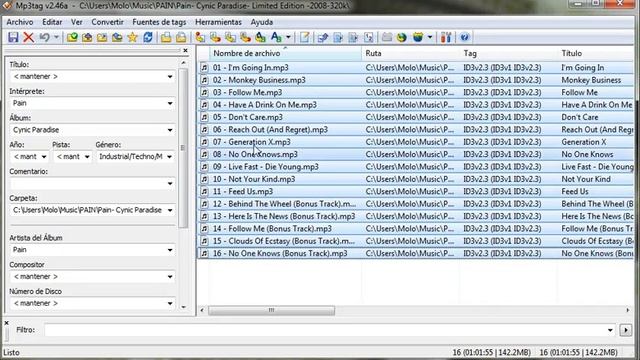Click the Tag Sources bowl icon

[x=418, y=38]
